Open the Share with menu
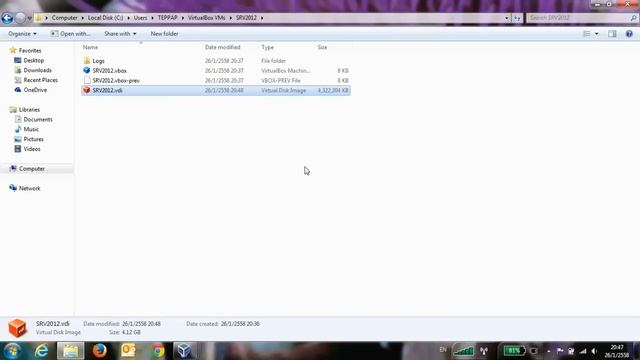This screenshot has width=640, height=360. [x=120, y=34]
